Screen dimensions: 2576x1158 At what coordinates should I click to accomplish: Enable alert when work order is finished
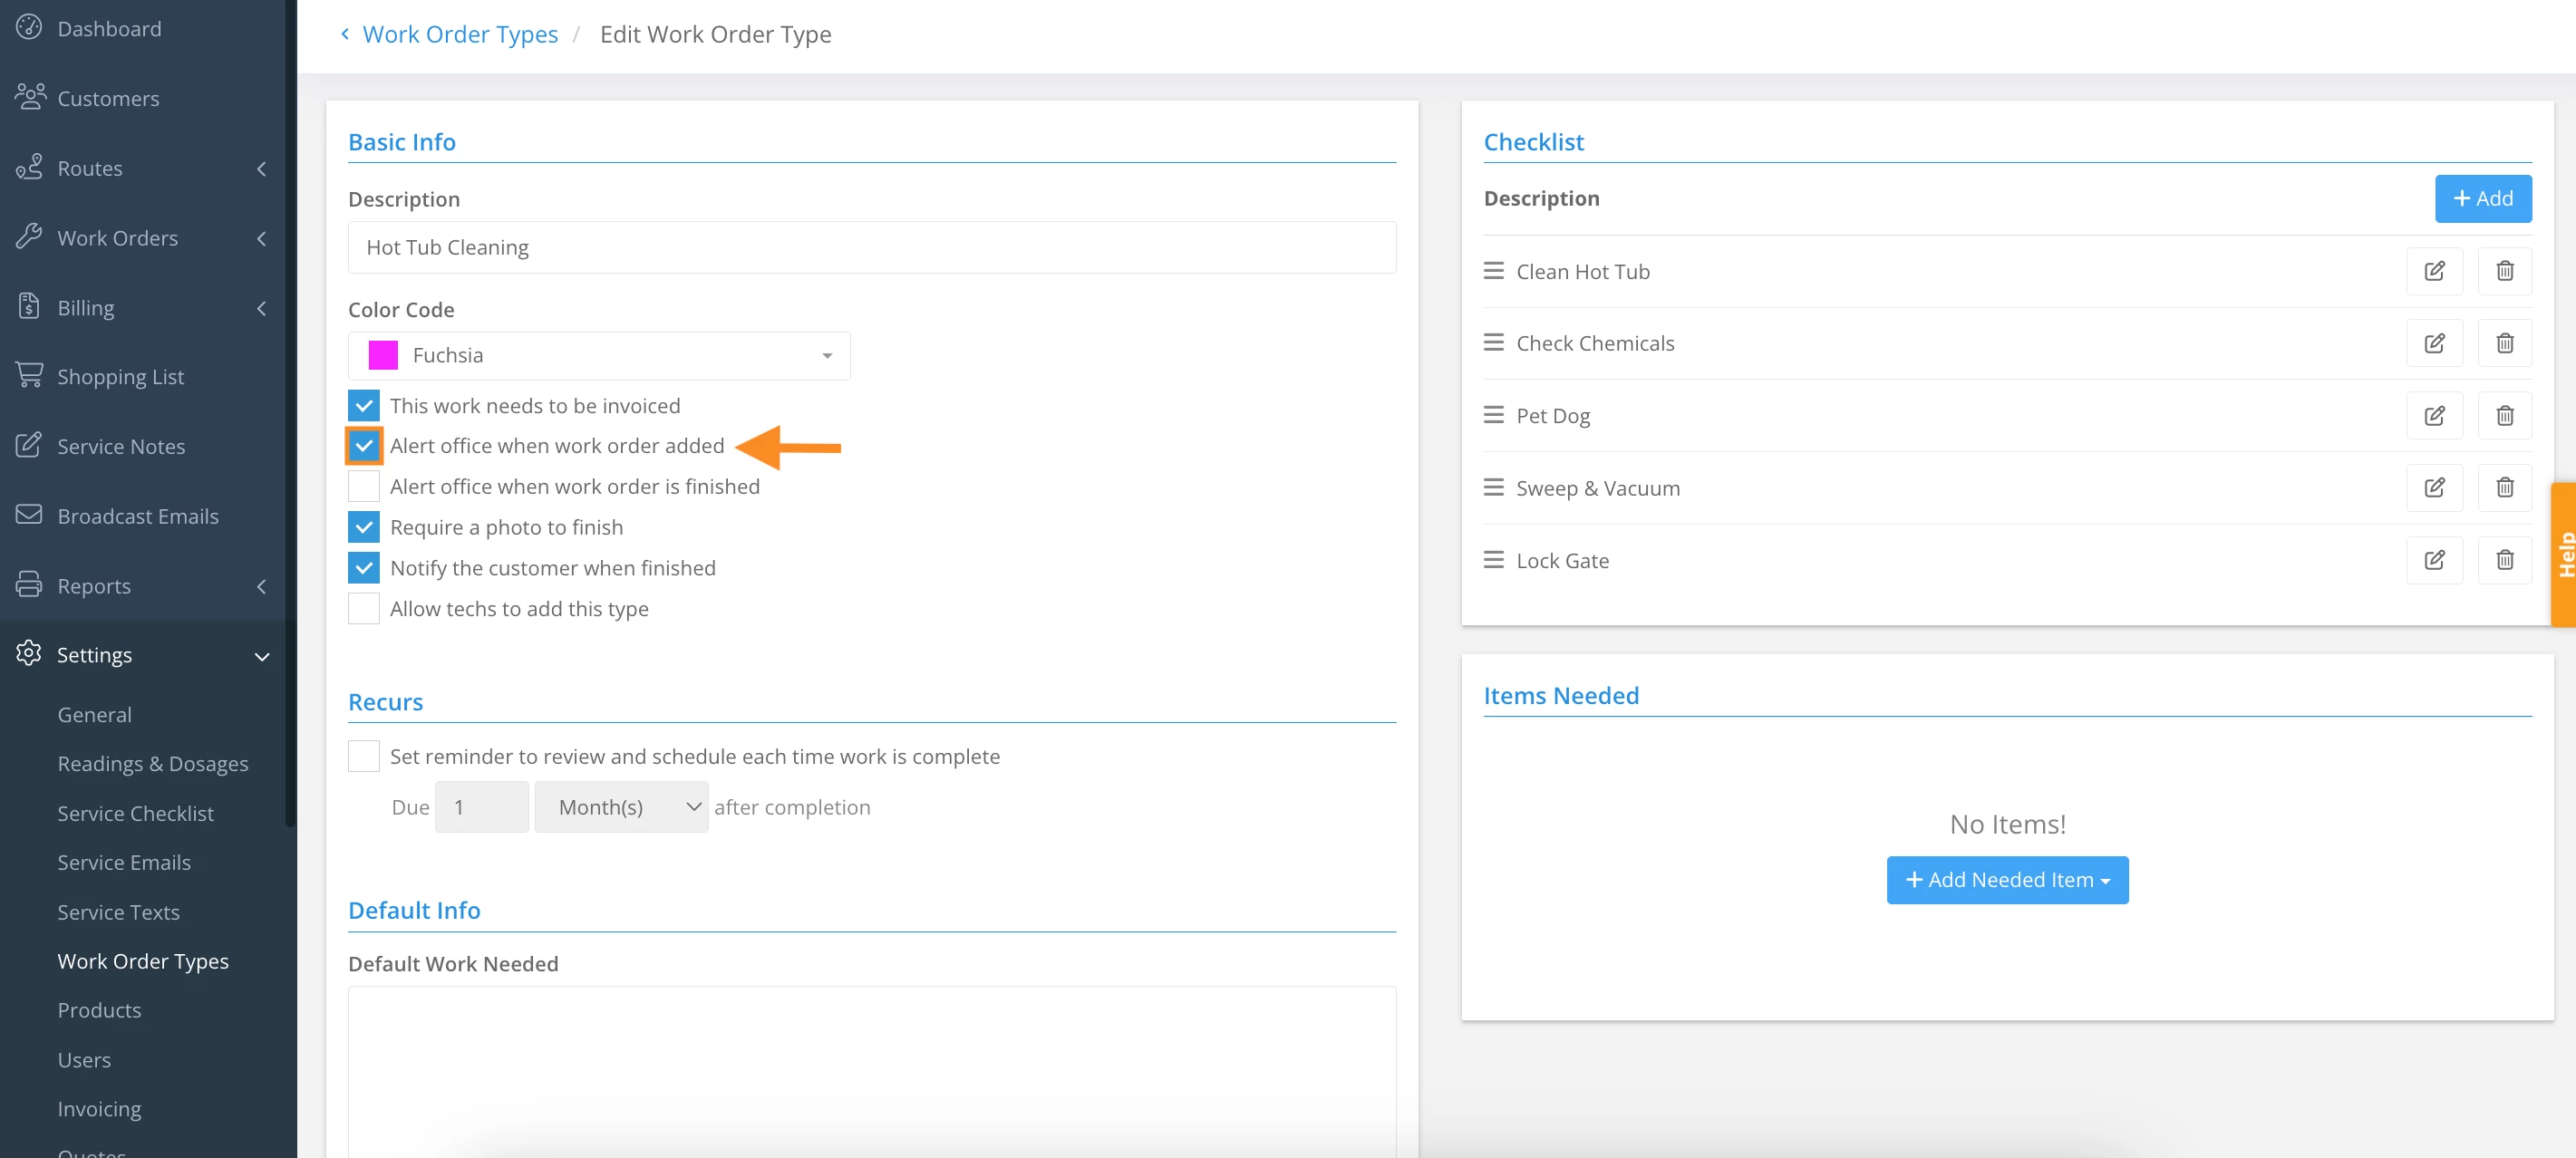click(x=364, y=486)
